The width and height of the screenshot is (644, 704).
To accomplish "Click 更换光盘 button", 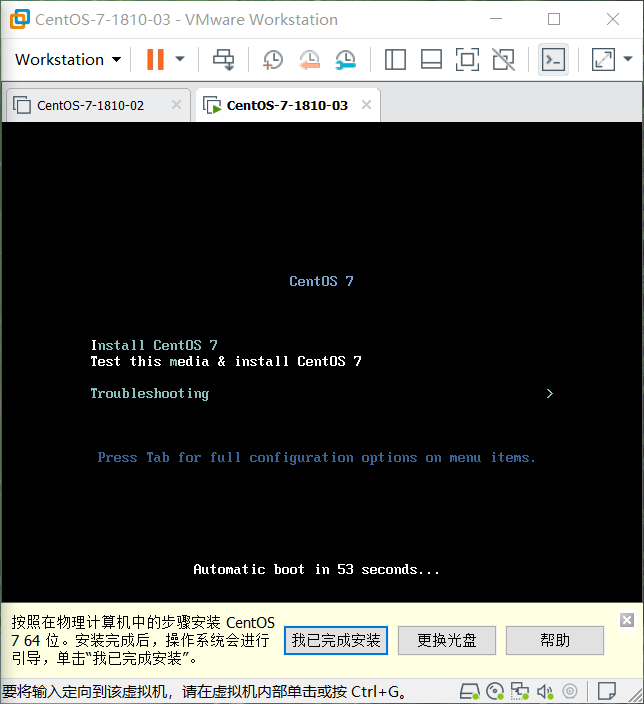I will (447, 640).
